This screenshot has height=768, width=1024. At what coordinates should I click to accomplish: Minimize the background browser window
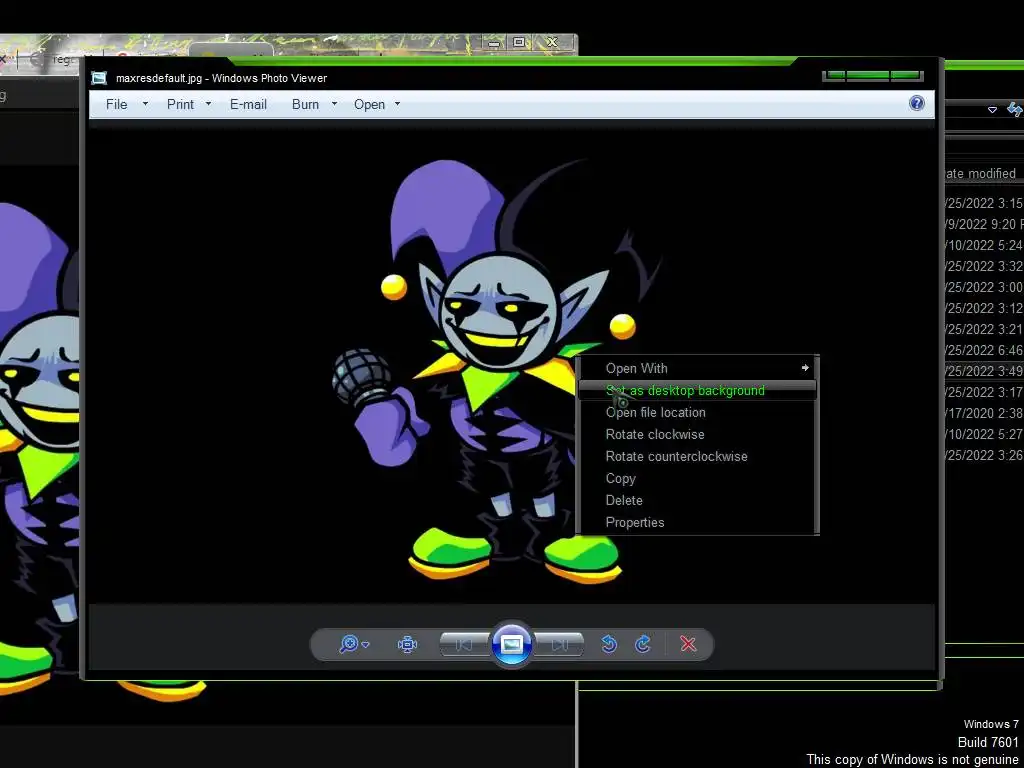[x=494, y=42]
